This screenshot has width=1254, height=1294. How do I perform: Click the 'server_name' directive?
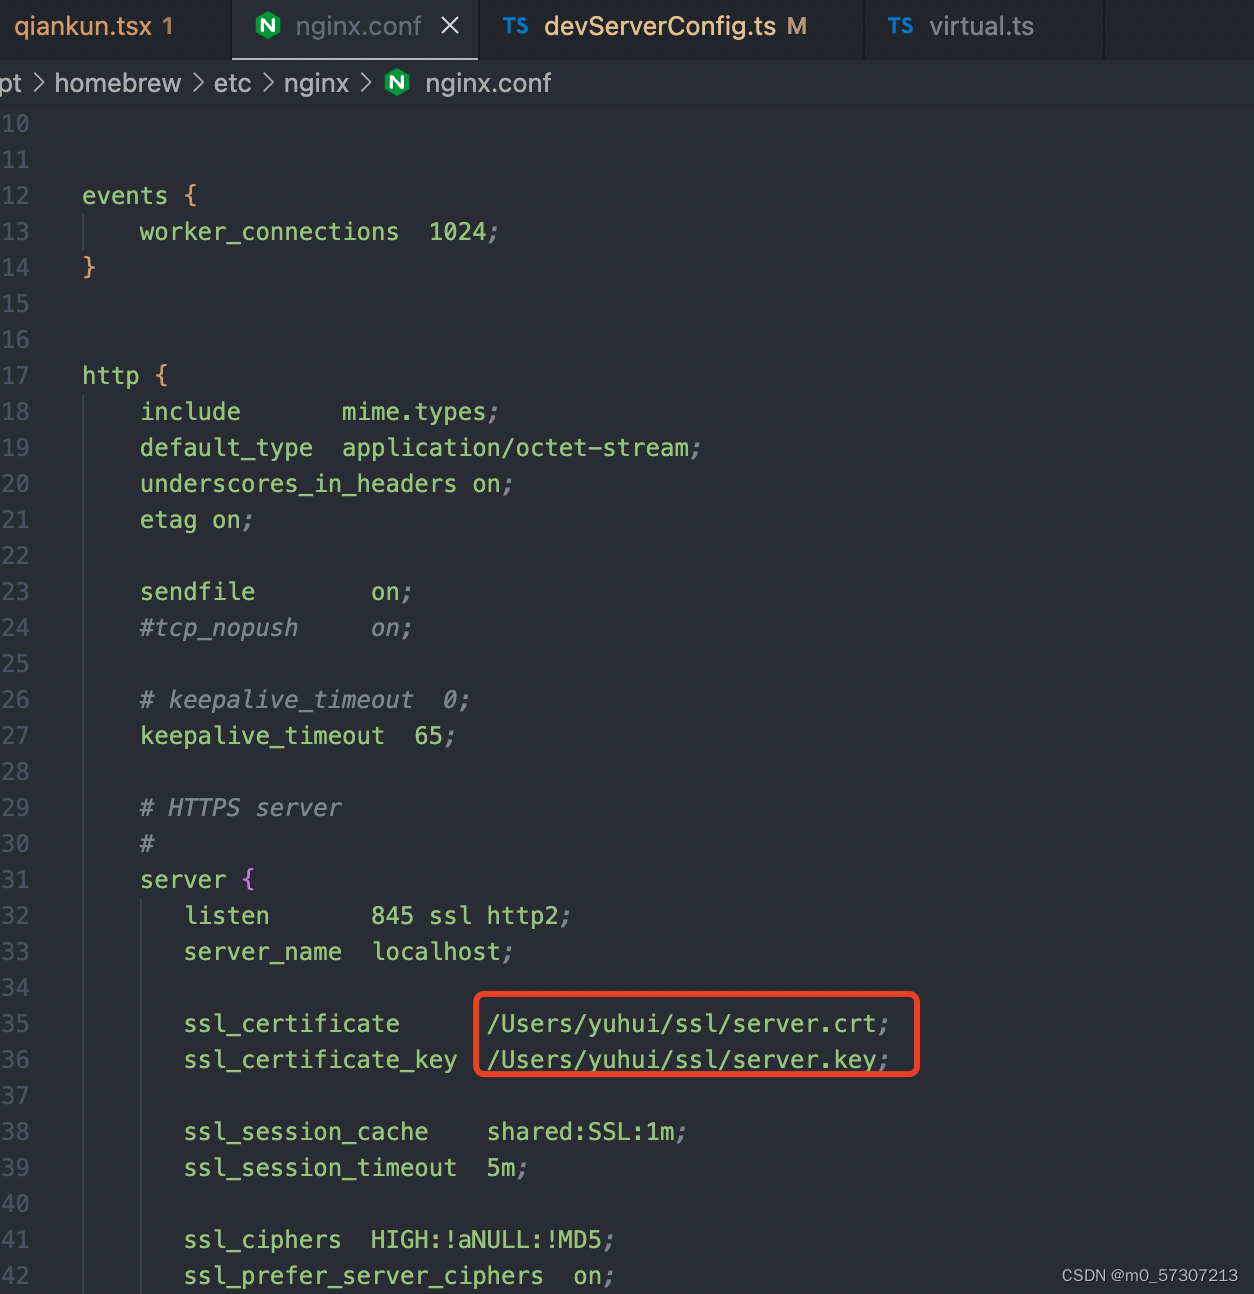(x=262, y=952)
